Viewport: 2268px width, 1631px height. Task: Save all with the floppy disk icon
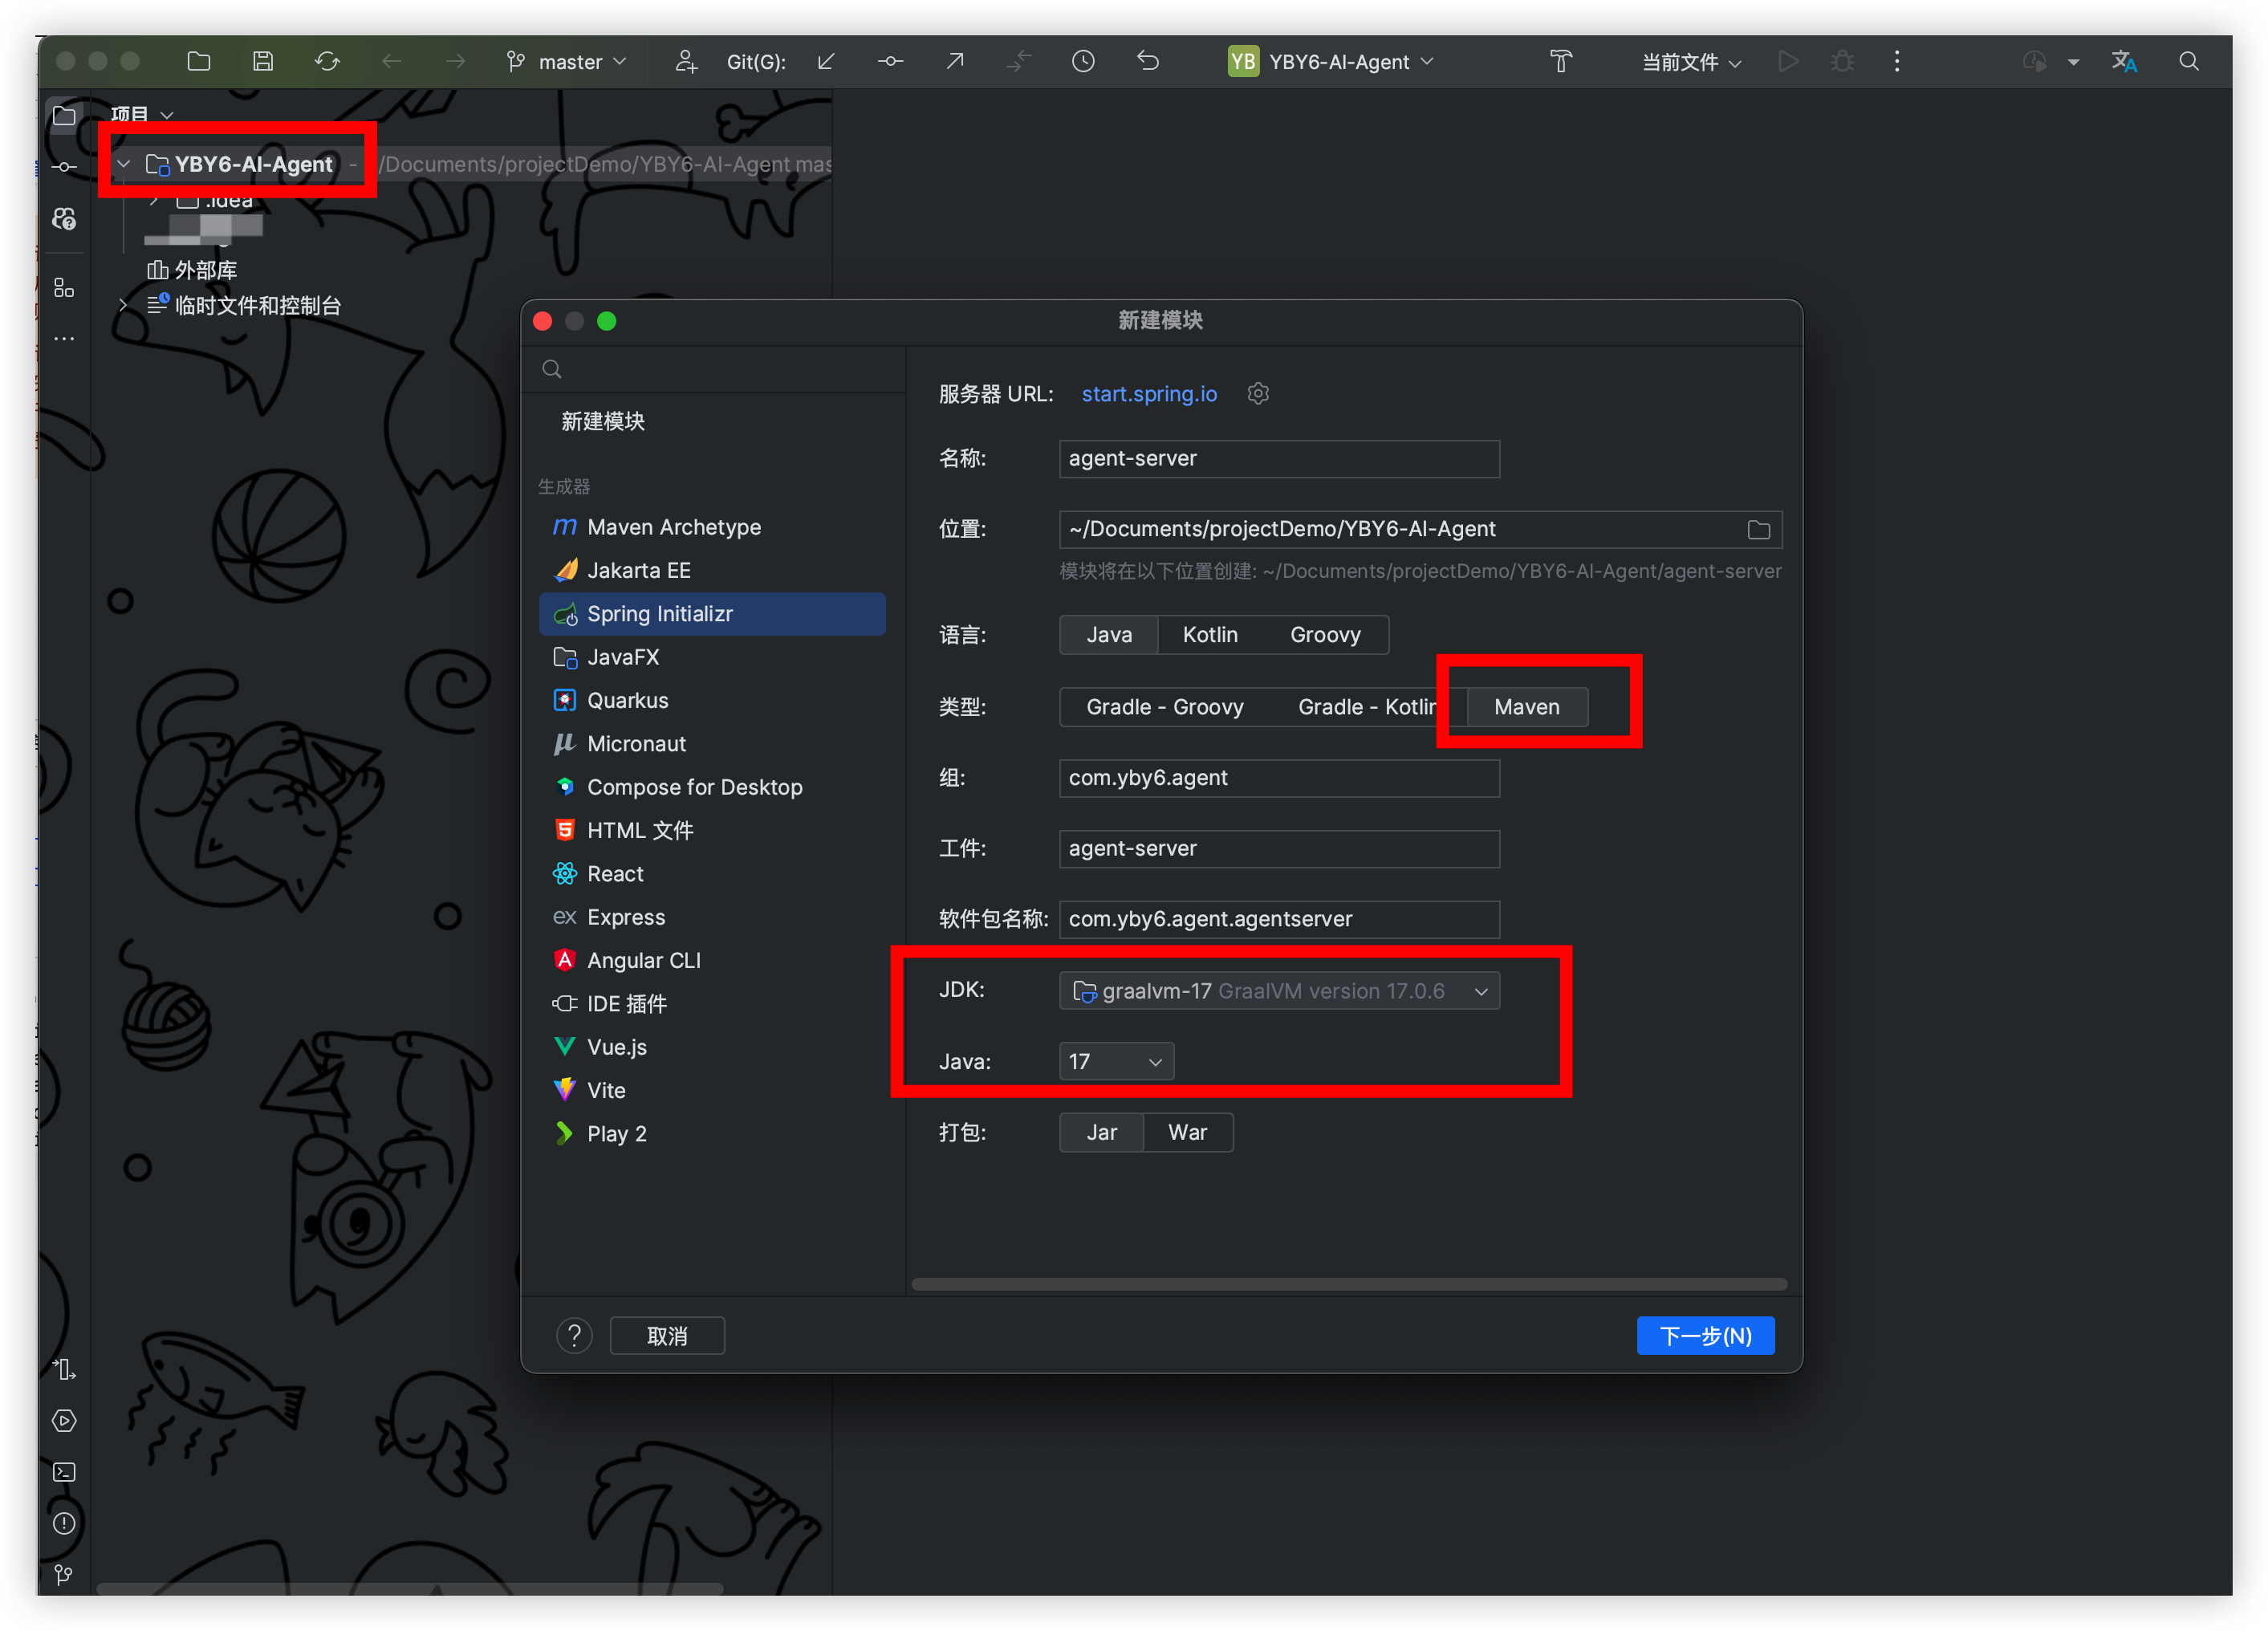point(262,61)
